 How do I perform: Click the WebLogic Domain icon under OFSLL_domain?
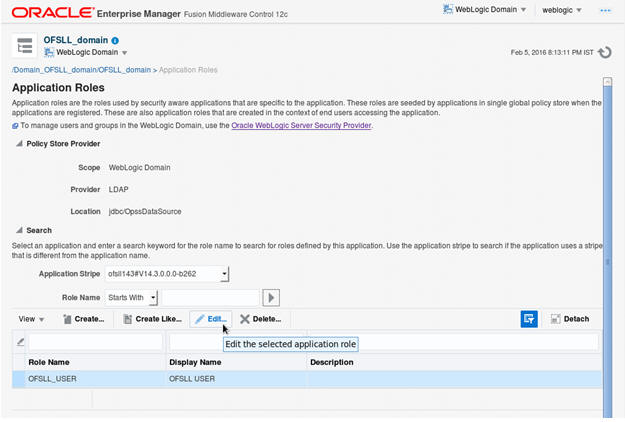pos(49,52)
